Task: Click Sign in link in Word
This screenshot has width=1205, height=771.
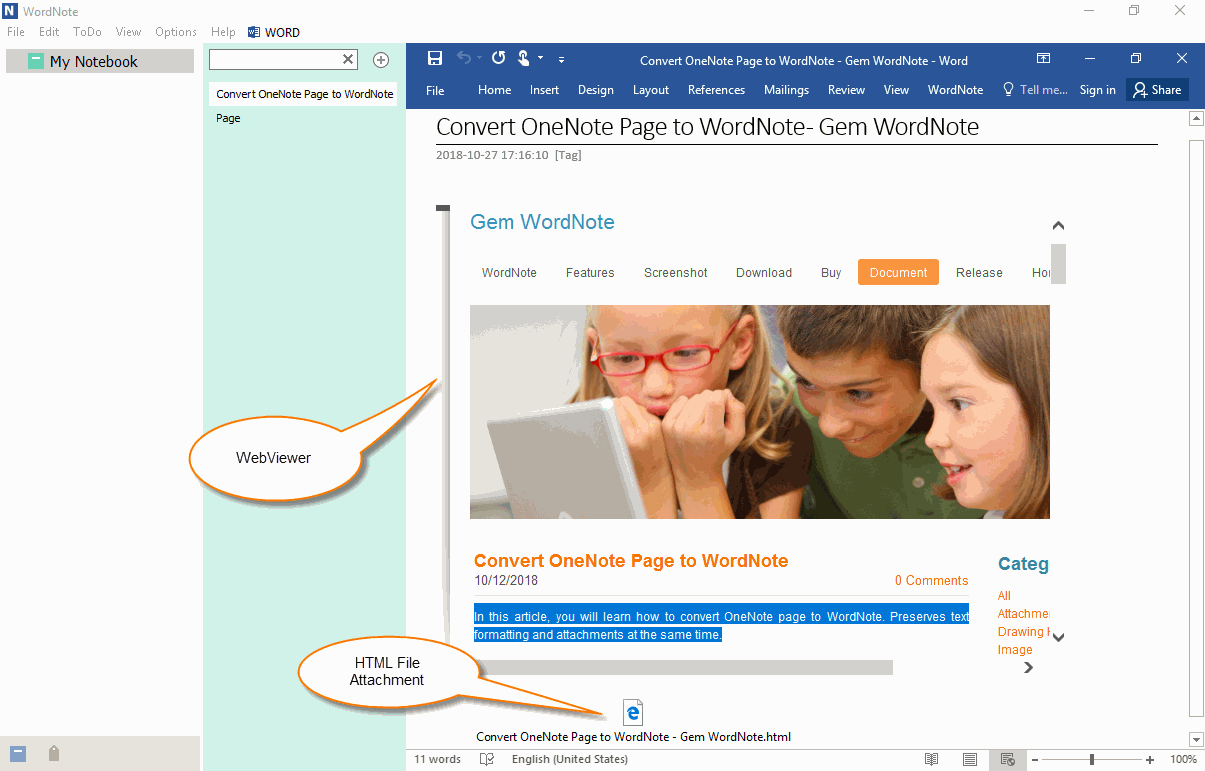Action: point(1097,90)
